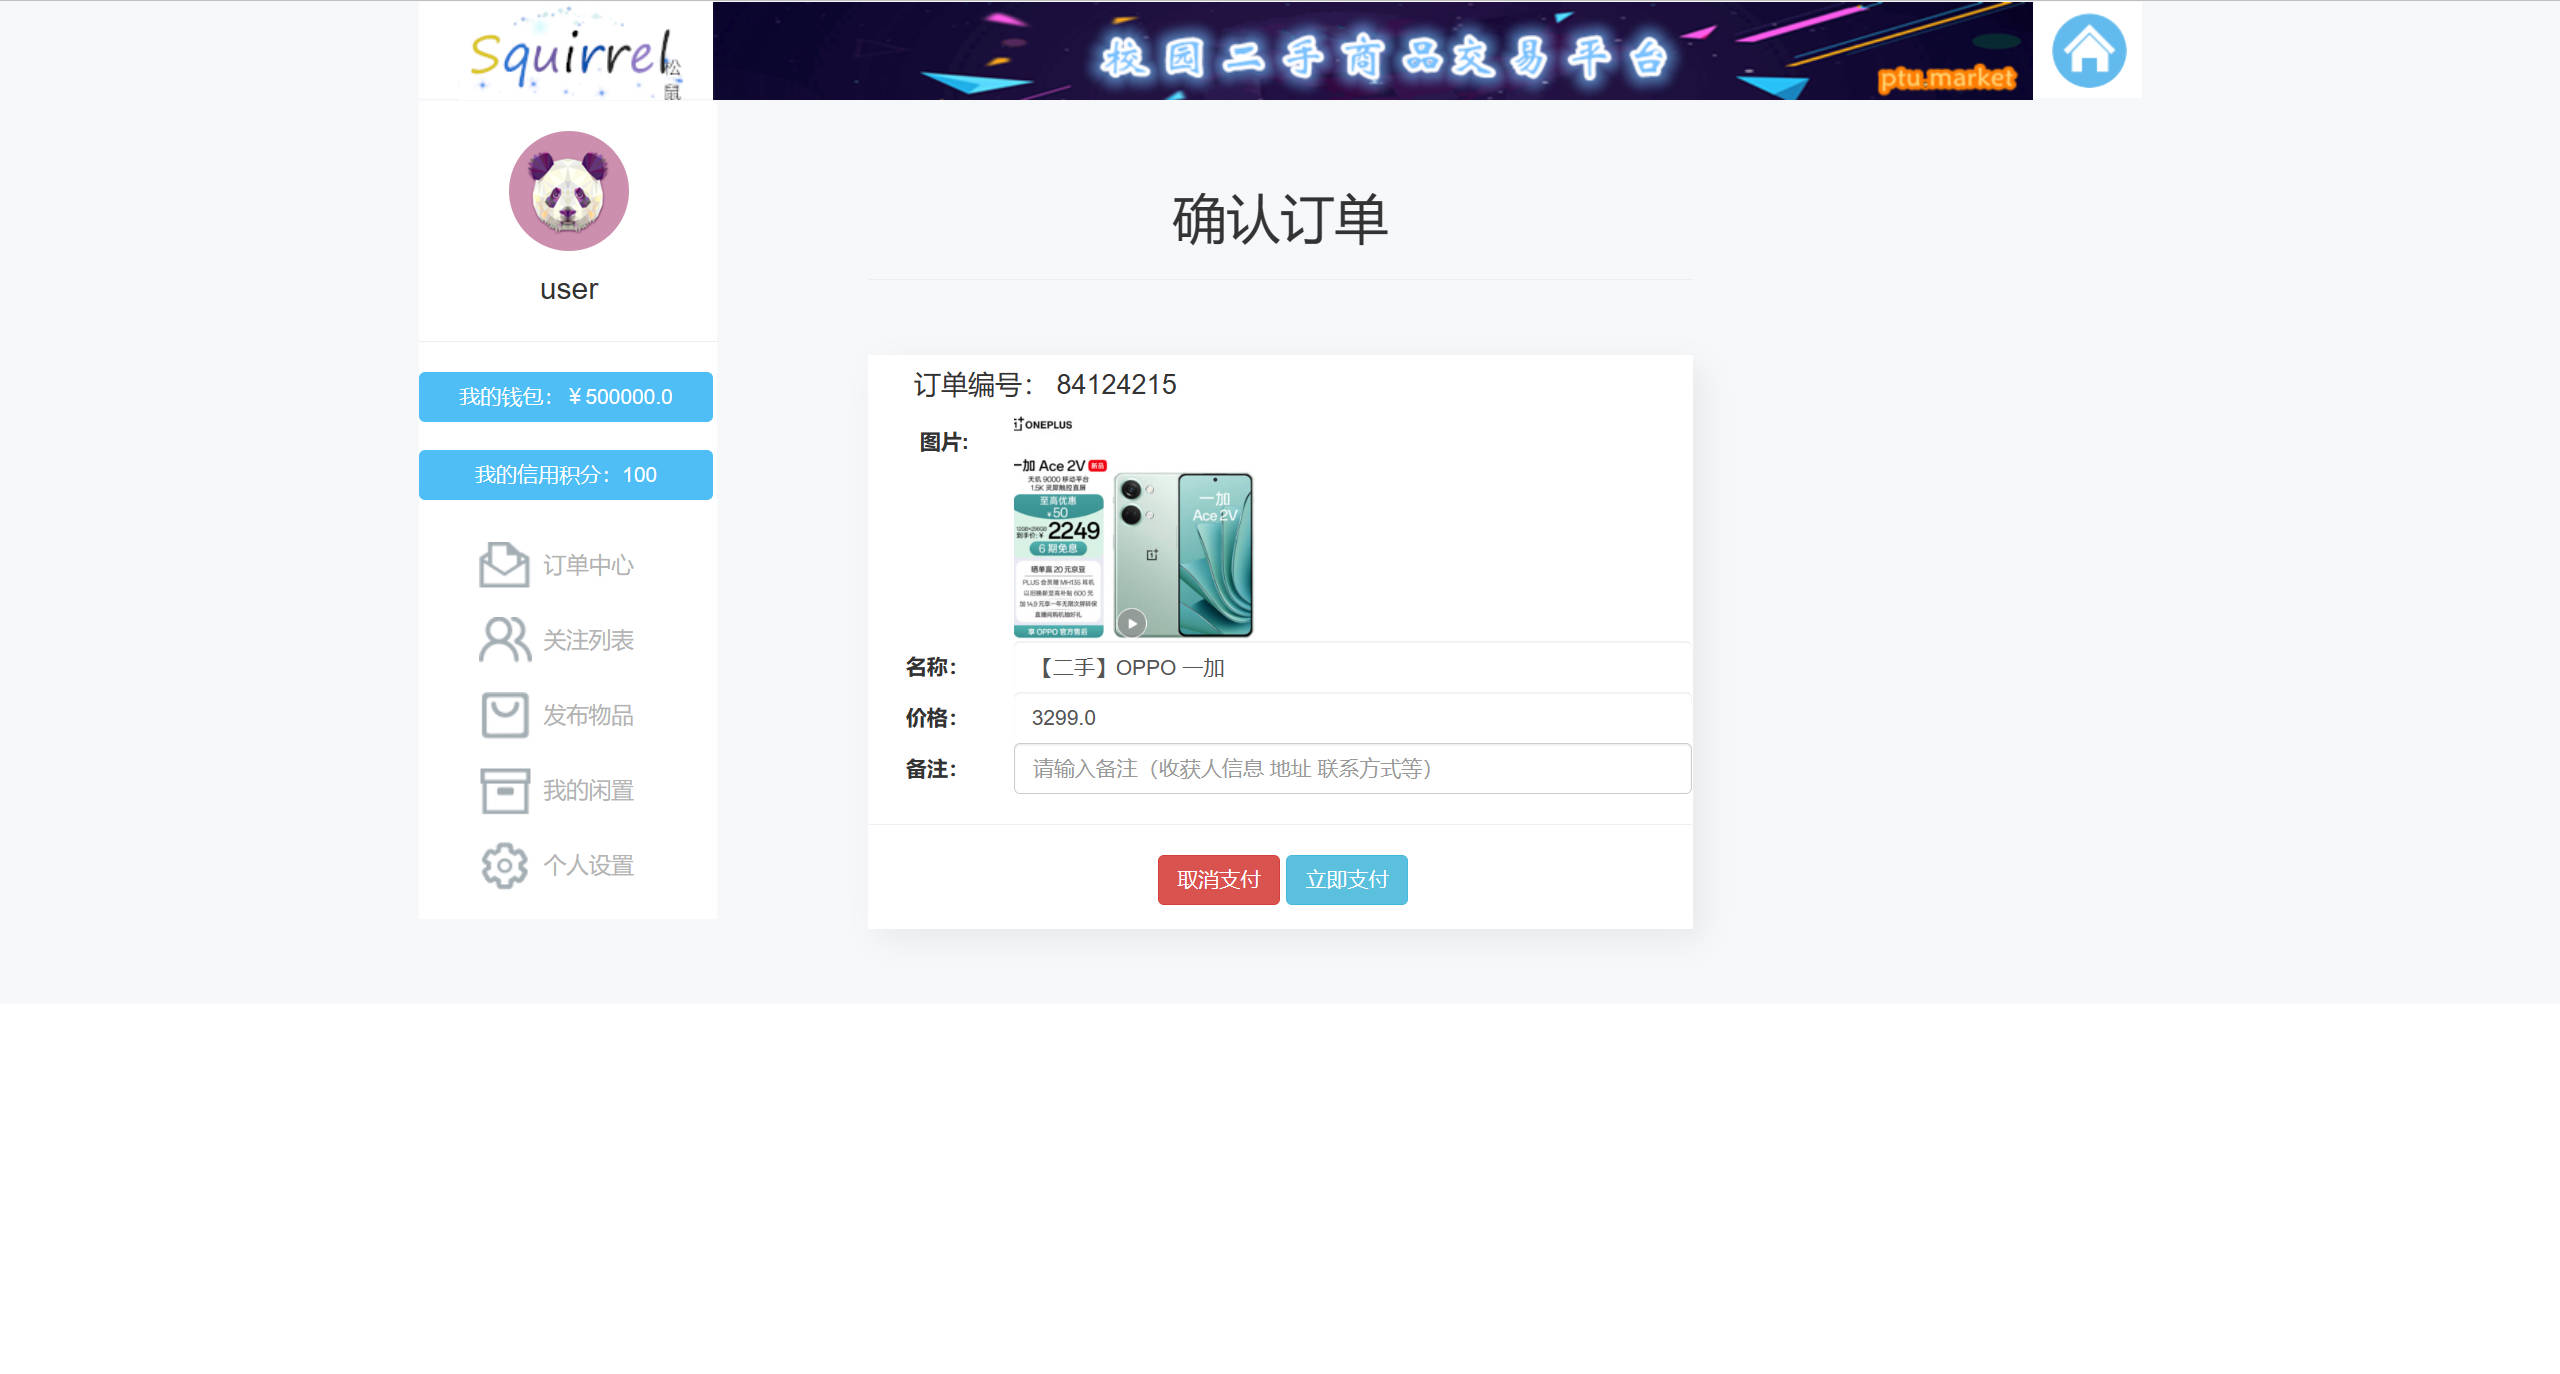Return home using the blue house icon
The image size is (2560, 1374).
(x=2089, y=50)
